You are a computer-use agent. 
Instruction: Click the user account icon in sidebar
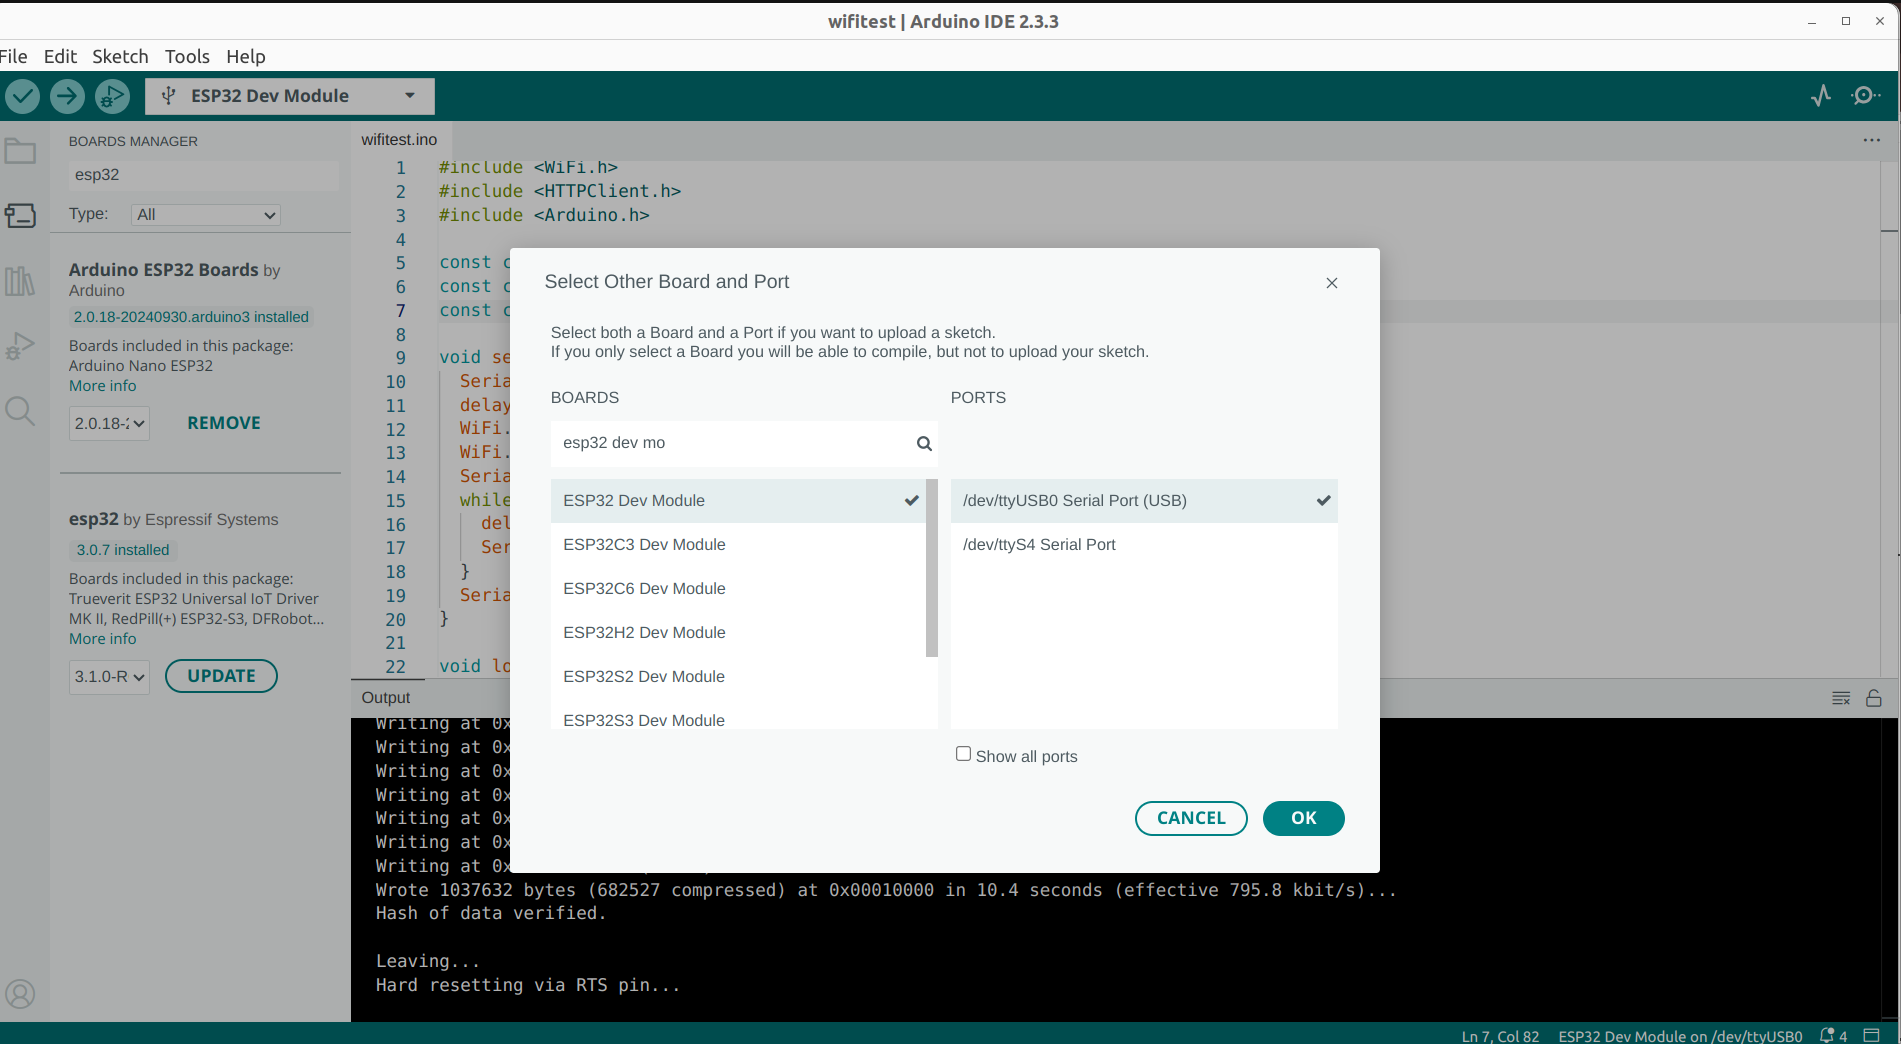coord(20,994)
